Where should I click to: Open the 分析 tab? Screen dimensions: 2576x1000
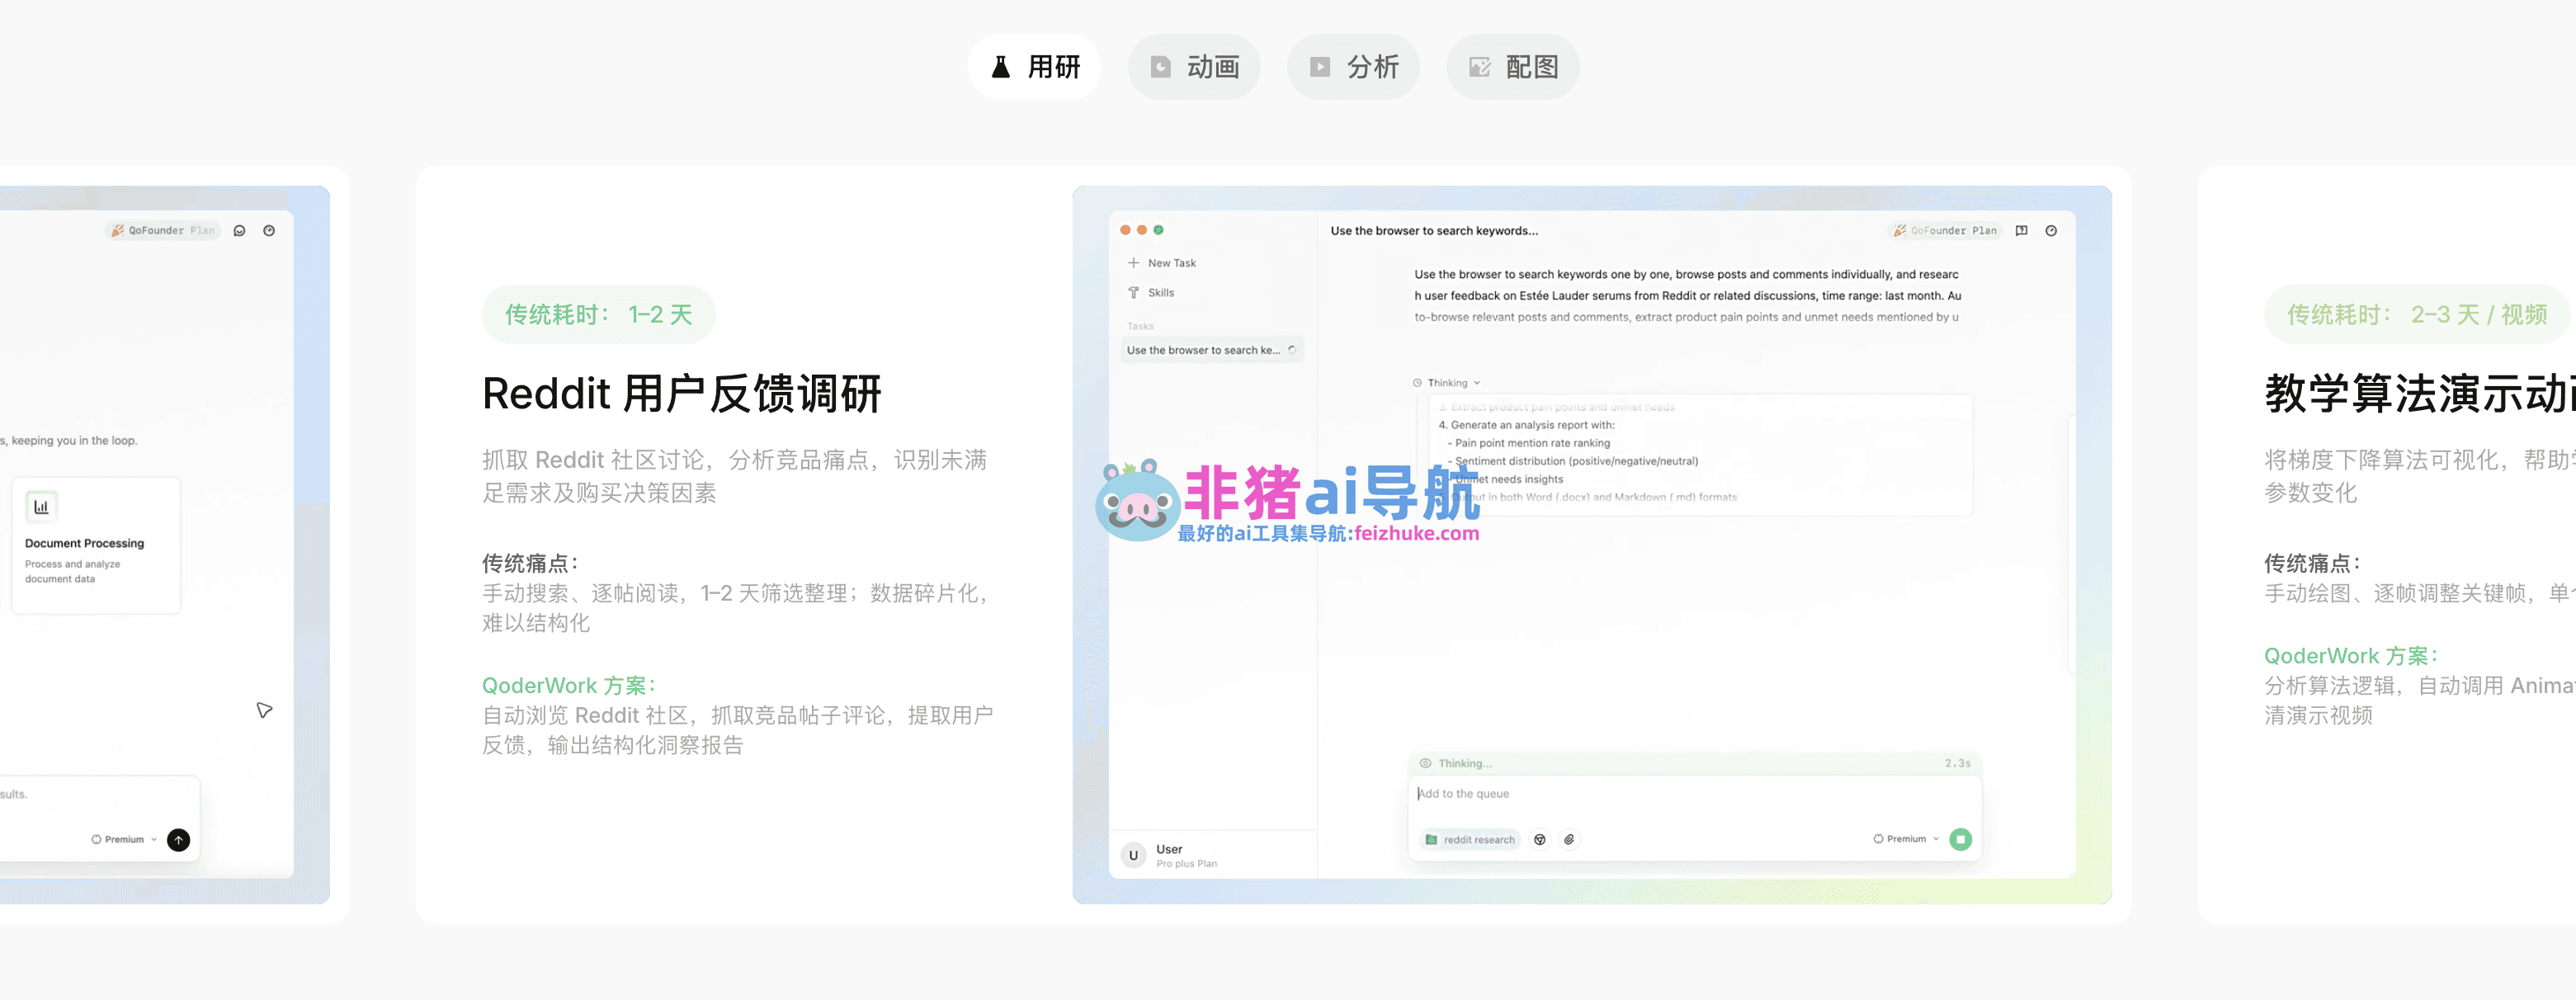tap(1353, 67)
